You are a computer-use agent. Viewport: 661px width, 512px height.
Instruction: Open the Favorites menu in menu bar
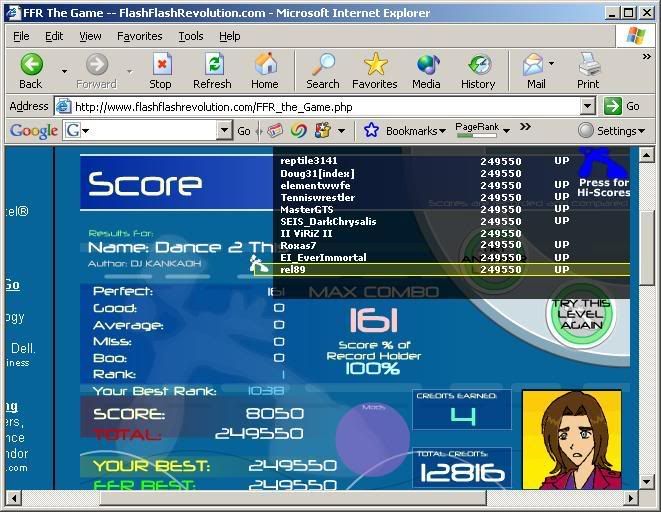(139, 36)
